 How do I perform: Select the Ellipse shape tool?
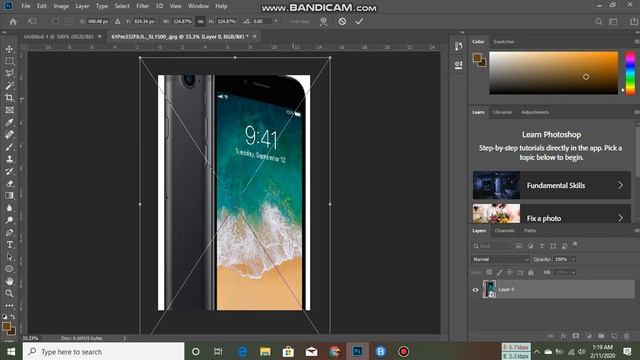click(x=9, y=269)
